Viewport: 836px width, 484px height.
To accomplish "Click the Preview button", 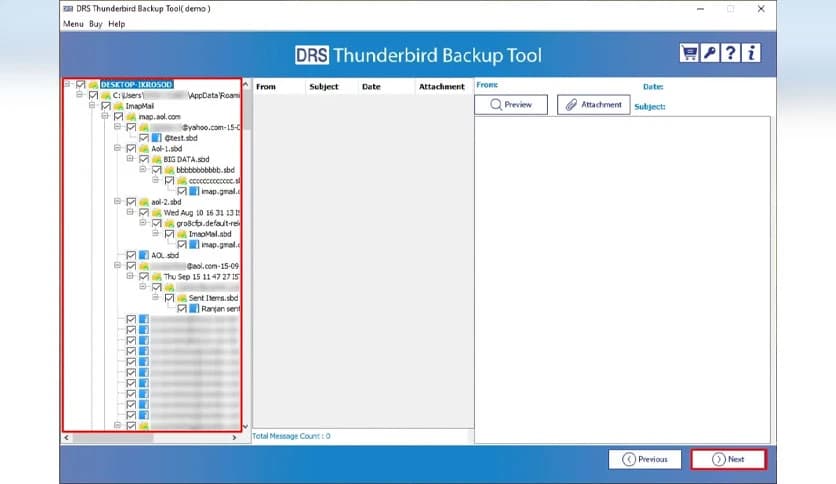I will pyautogui.click(x=511, y=104).
